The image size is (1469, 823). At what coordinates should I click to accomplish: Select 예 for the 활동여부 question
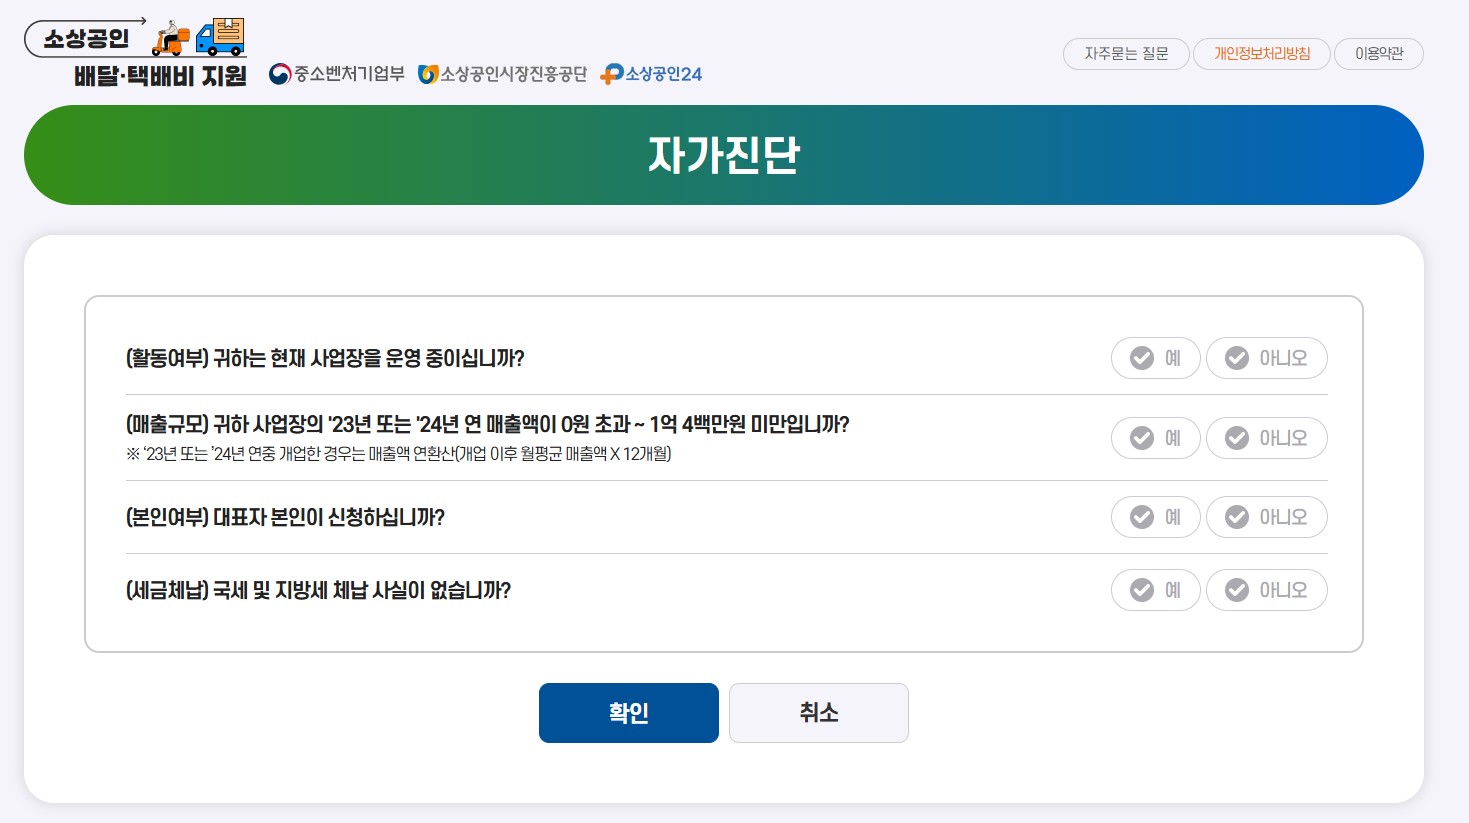tap(1155, 357)
